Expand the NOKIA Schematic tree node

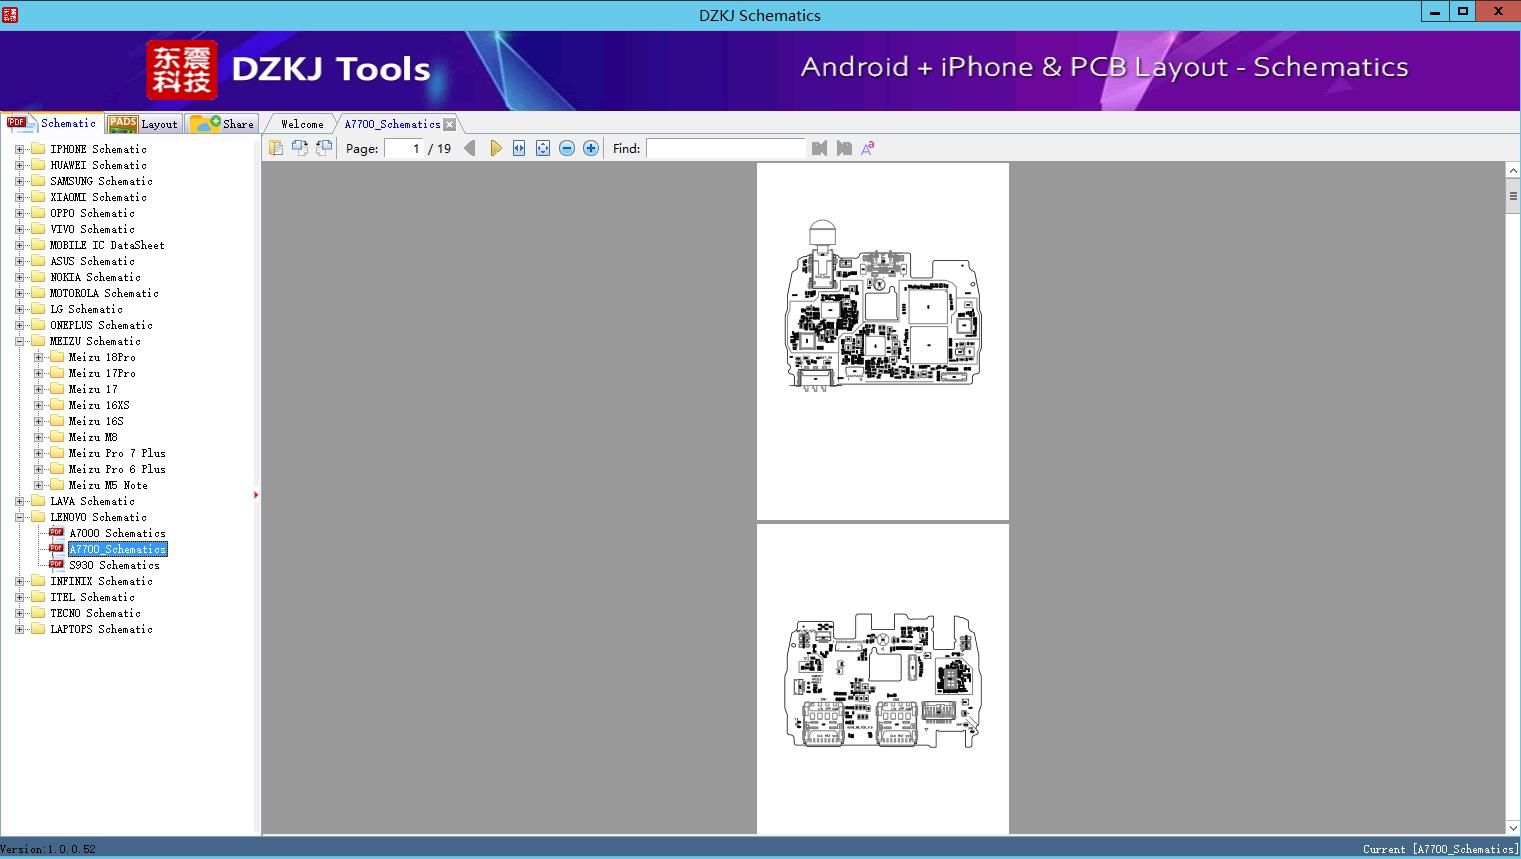point(19,277)
